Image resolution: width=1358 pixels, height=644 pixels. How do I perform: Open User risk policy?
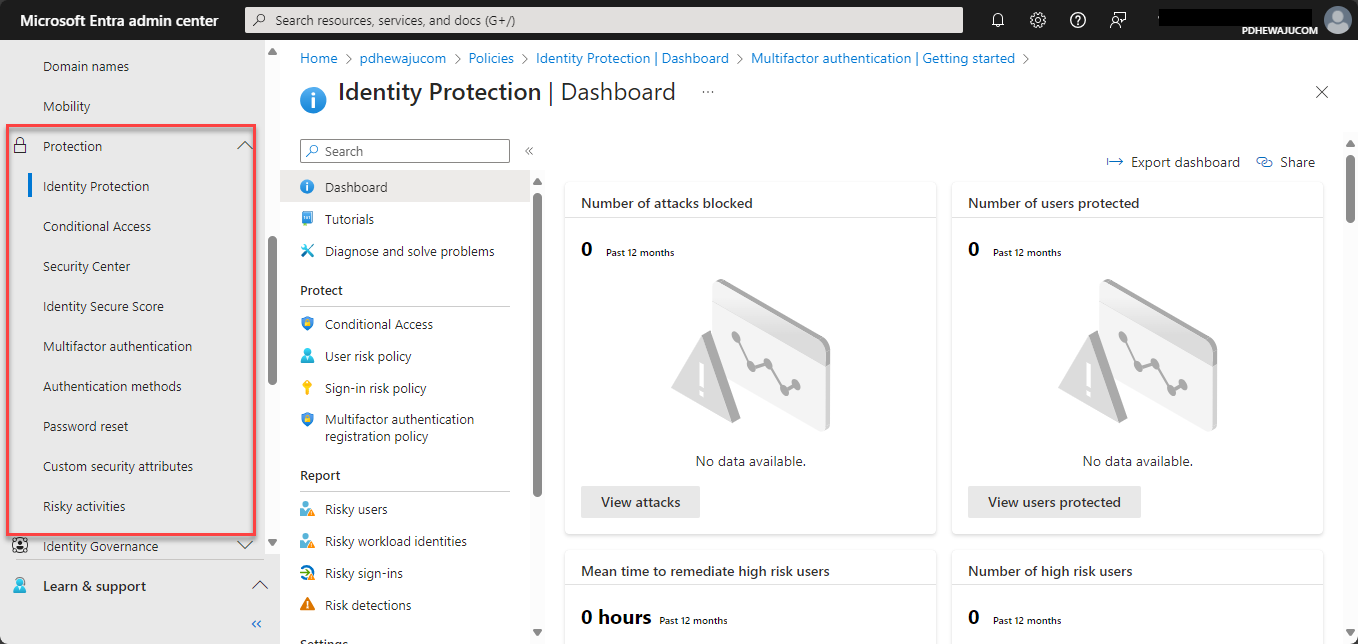[368, 356]
